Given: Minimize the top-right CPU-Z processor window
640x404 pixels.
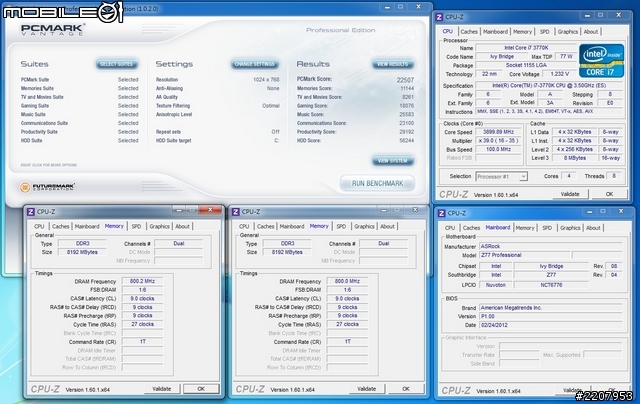Looking at the screenshot, I should tap(587, 16).
